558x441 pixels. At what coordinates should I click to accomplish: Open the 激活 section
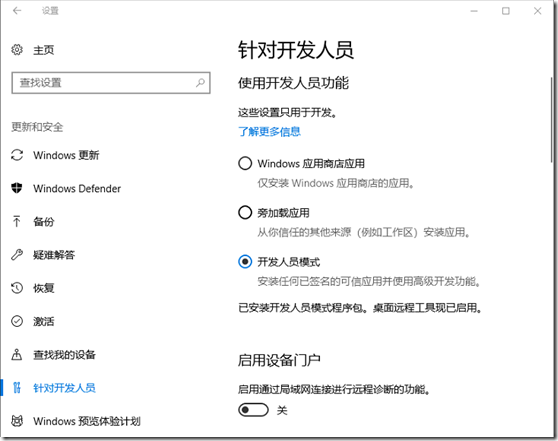click(x=44, y=321)
